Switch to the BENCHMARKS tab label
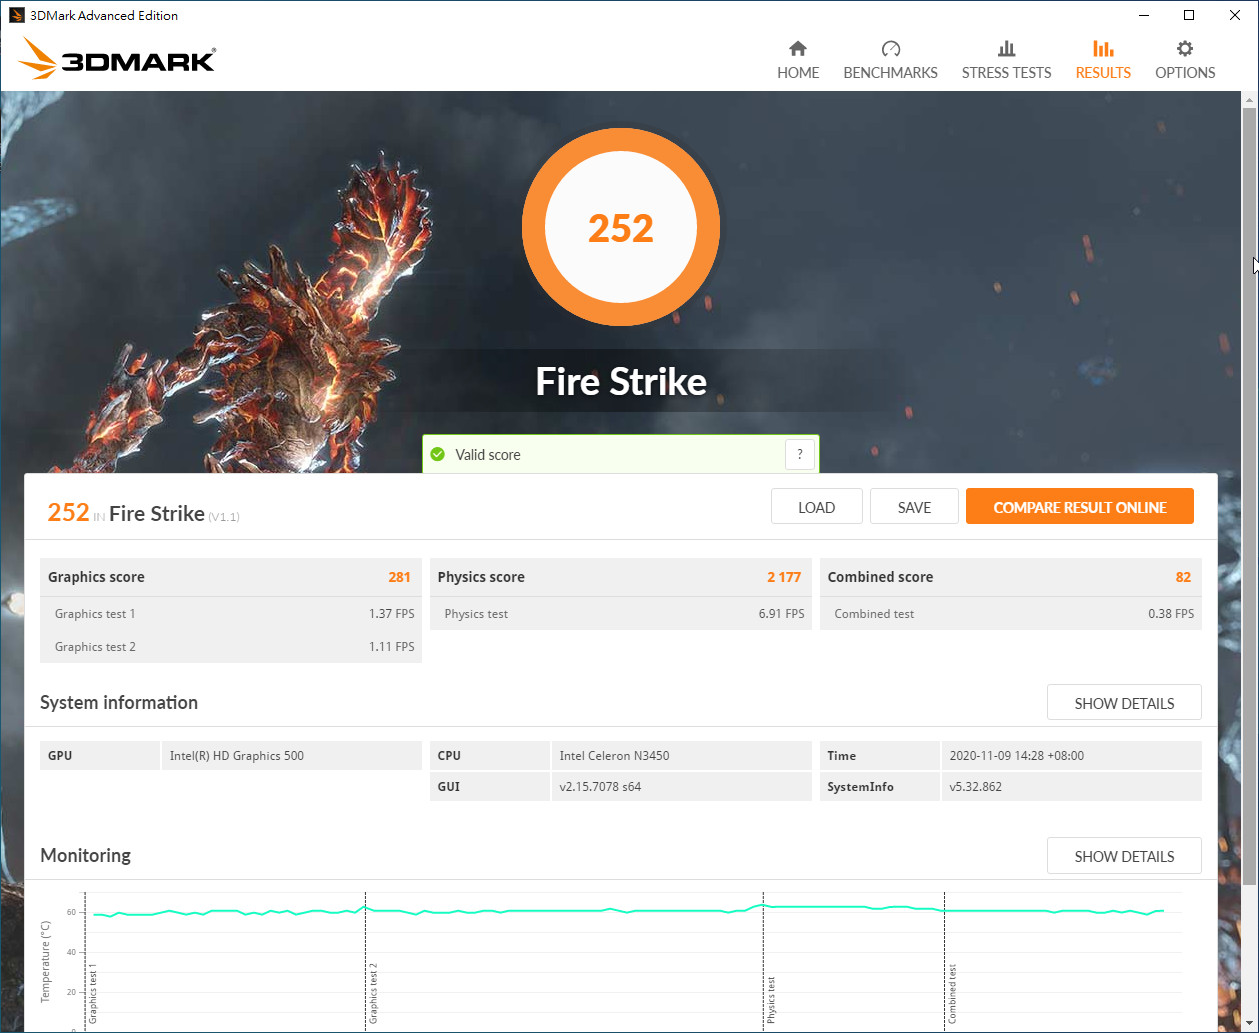This screenshot has width=1259, height=1033. (x=890, y=73)
